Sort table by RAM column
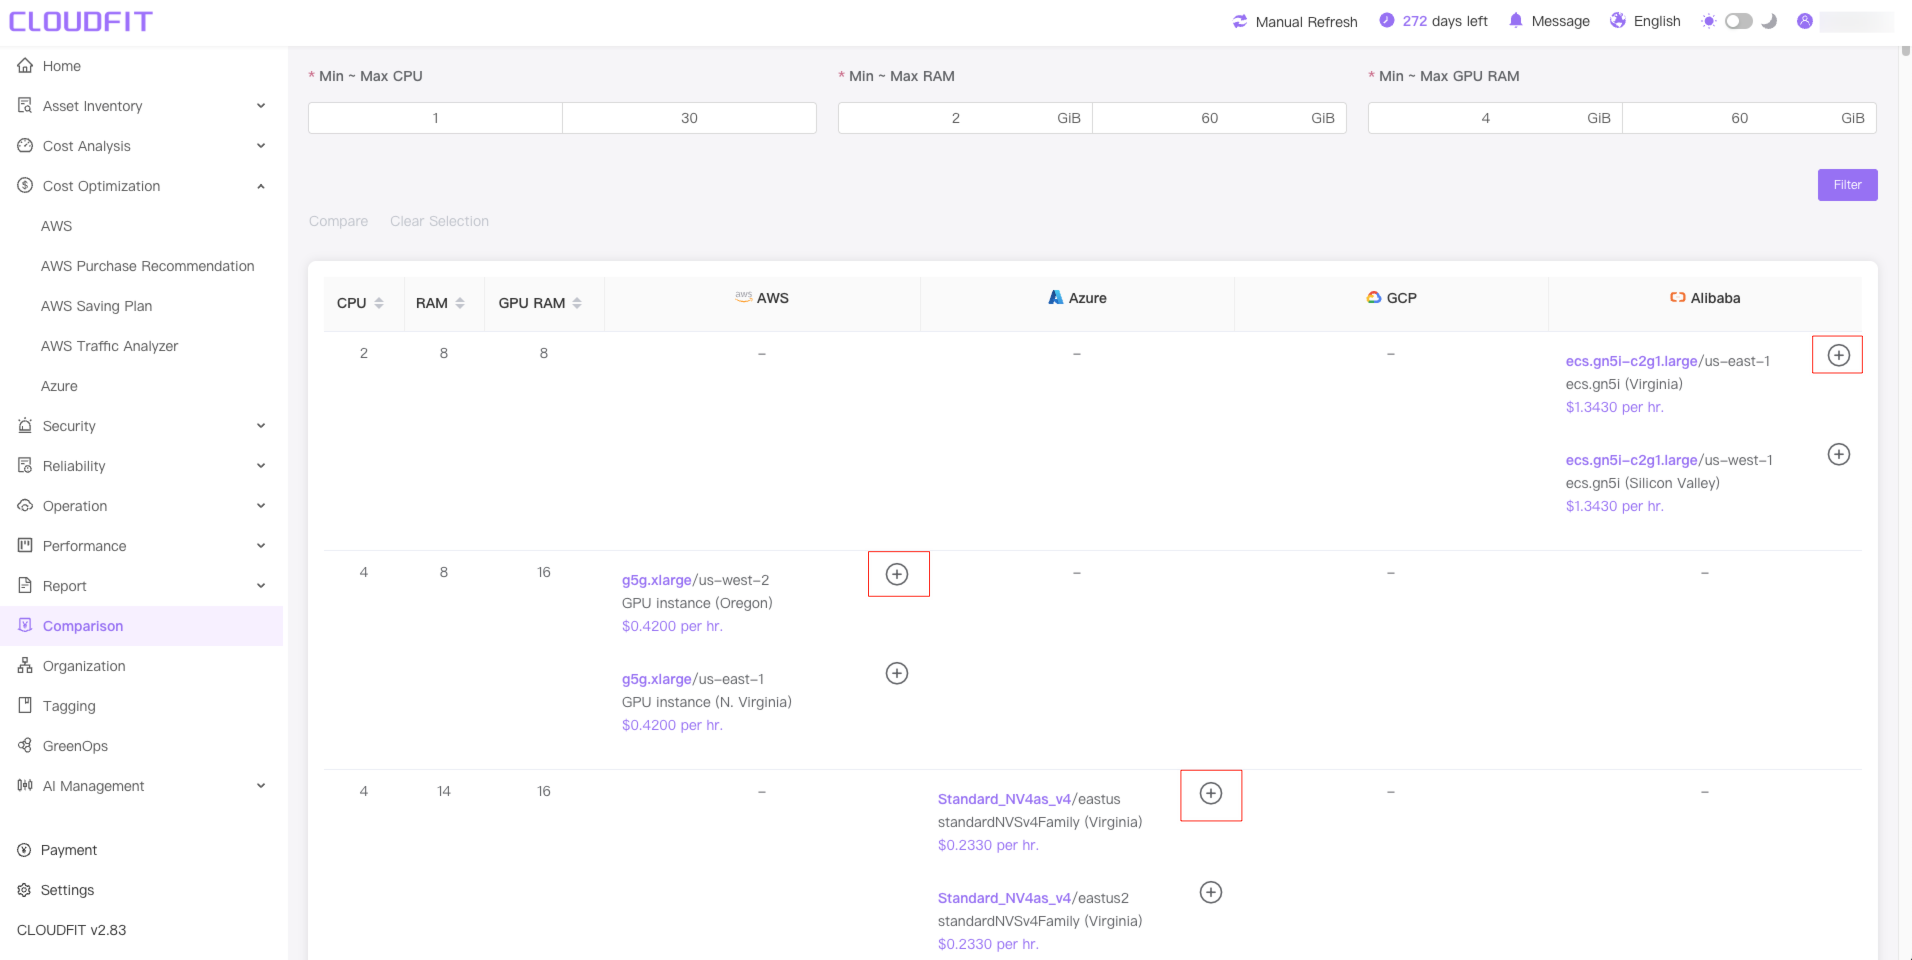1912x960 pixels. (x=460, y=303)
